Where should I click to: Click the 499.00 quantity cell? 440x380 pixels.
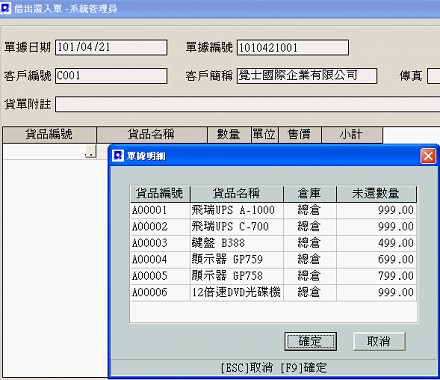(x=377, y=243)
